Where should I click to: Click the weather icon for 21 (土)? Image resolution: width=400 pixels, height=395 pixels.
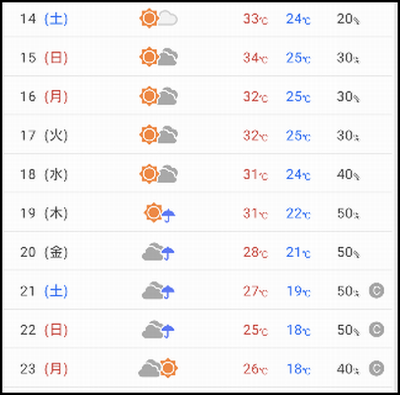click(x=158, y=291)
